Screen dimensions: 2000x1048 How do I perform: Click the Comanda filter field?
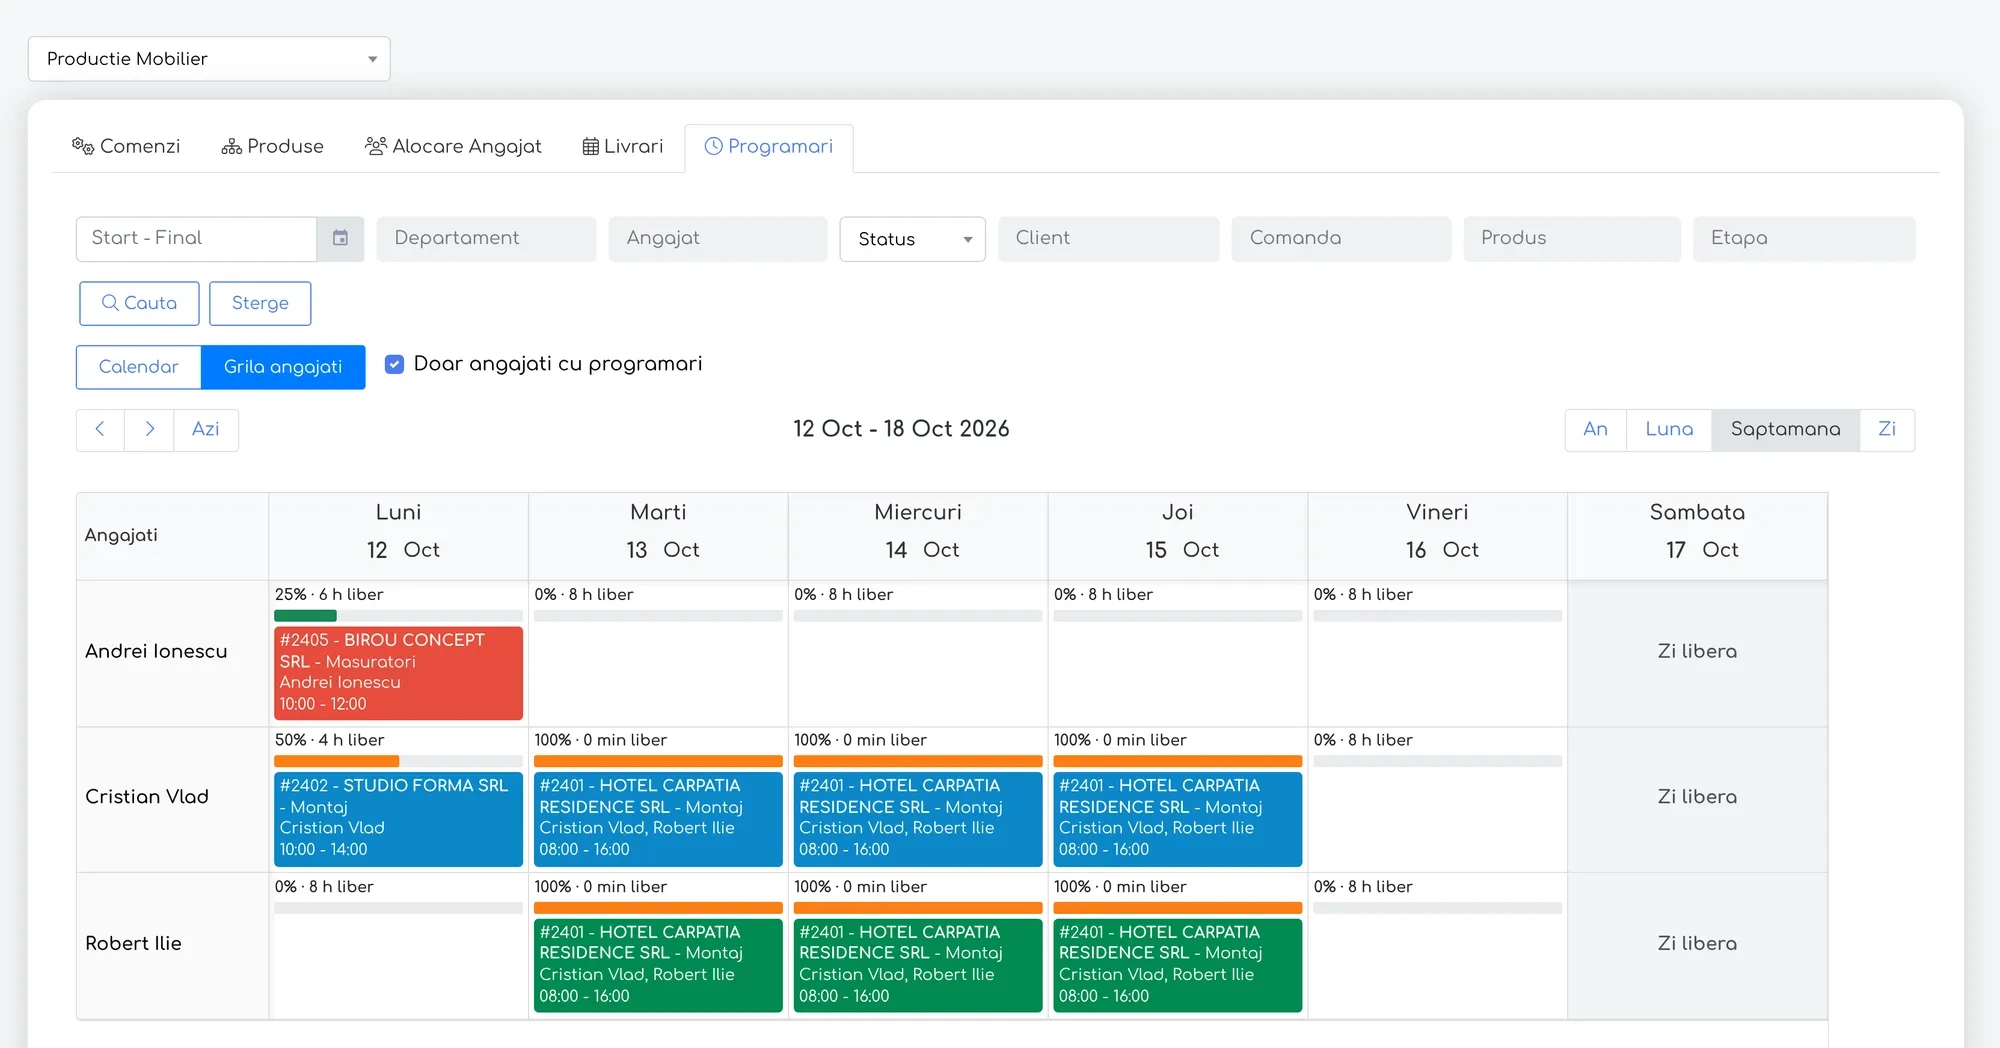coord(1341,238)
